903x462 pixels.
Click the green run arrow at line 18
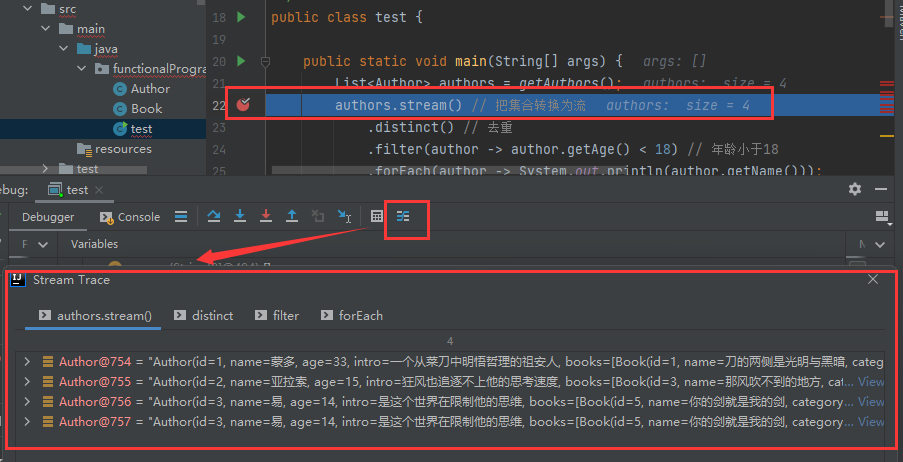[241, 17]
